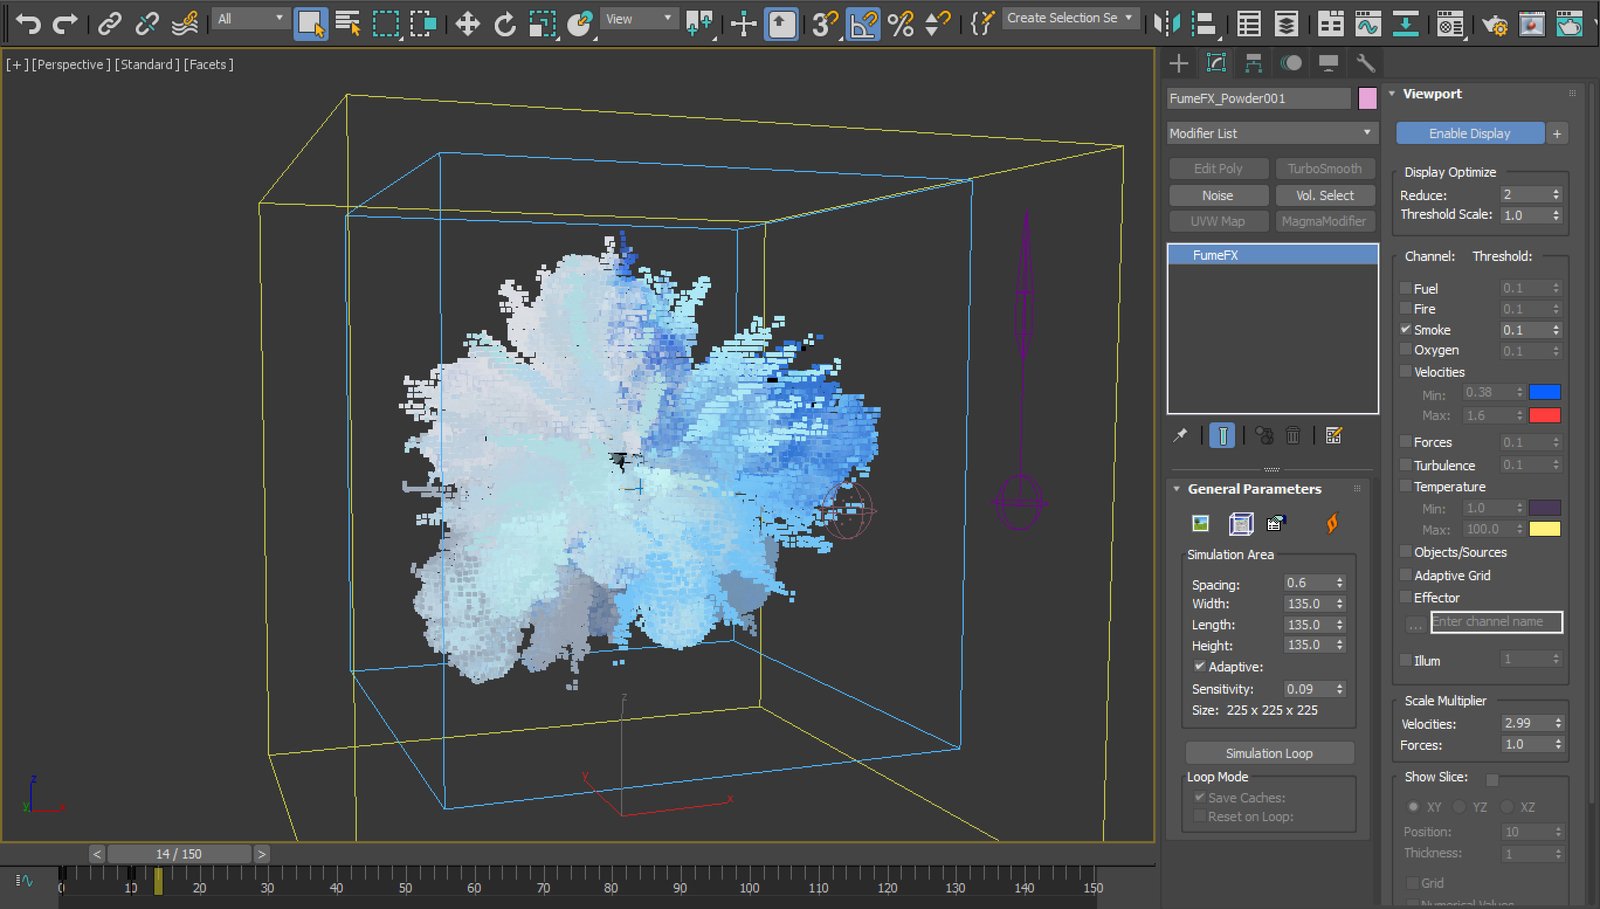The height and width of the screenshot is (909, 1600).
Task: Select the Undo tool icon
Action: [x=30, y=24]
